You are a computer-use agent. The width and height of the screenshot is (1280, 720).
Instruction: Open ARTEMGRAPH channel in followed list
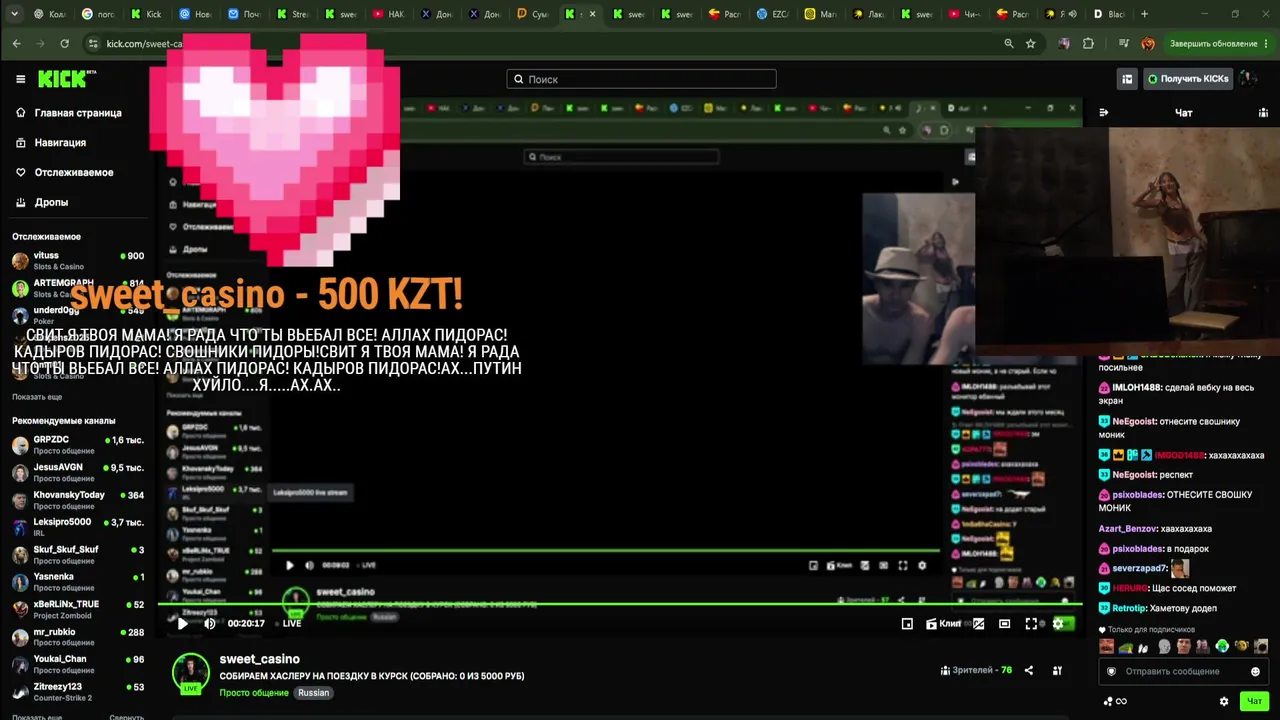(x=78, y=288)
